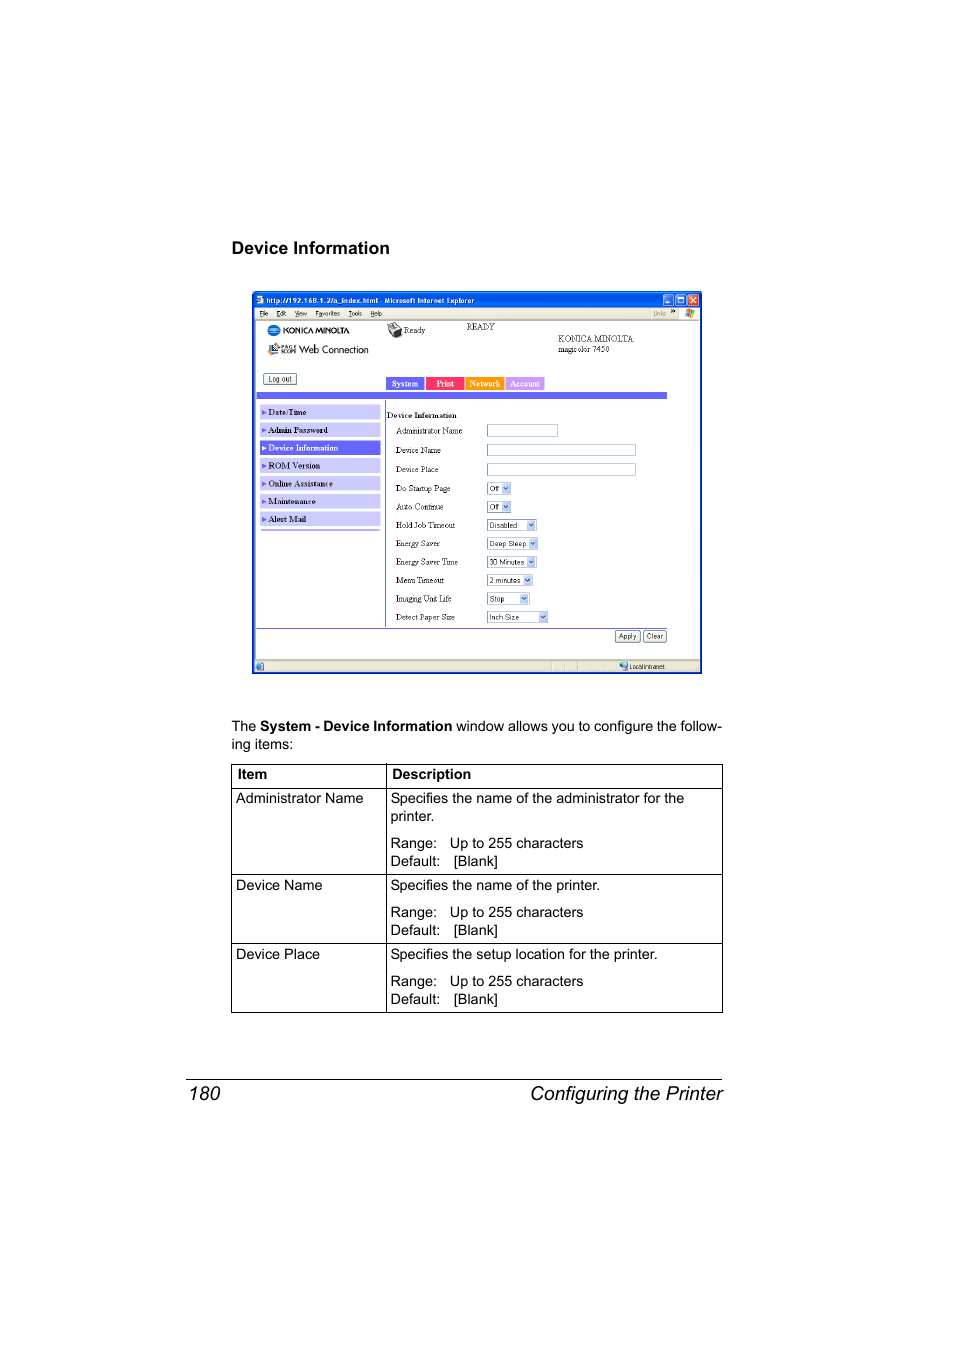Click the Windows flag icon in IE toolbar
Viewport: 954px width, 1350px height.
[690, 313]
